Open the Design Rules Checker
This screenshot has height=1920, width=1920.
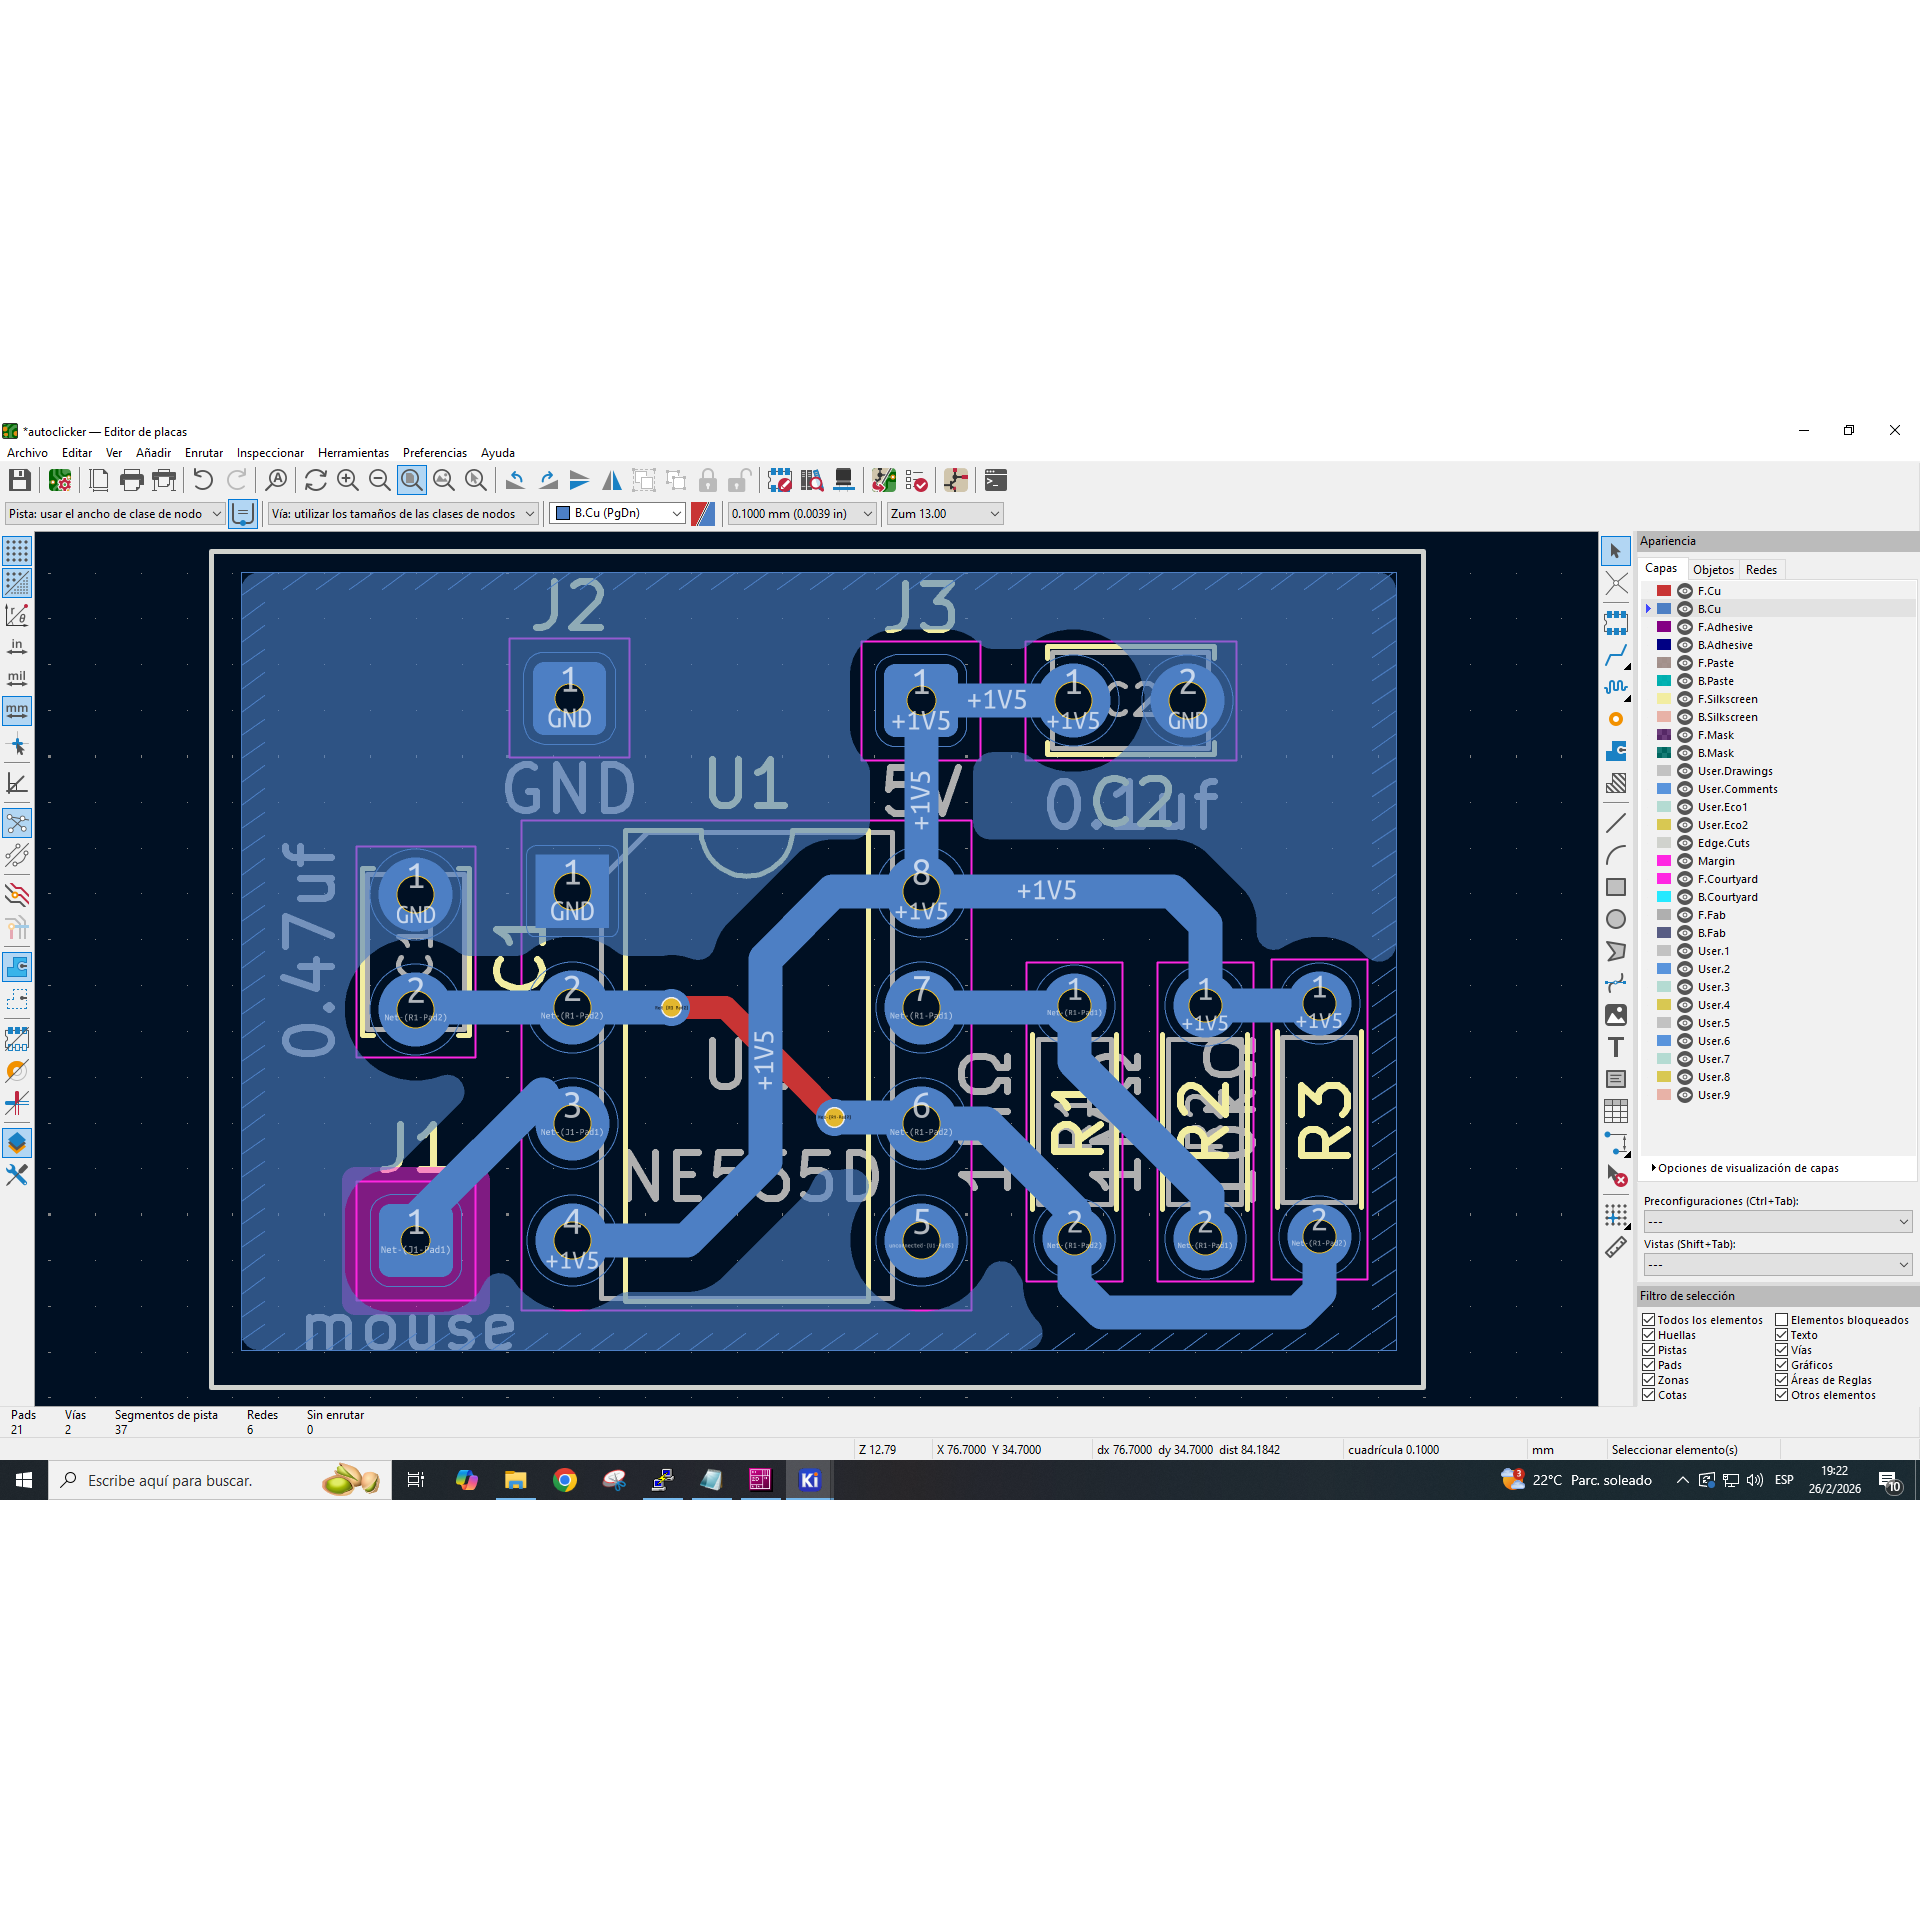916,481
